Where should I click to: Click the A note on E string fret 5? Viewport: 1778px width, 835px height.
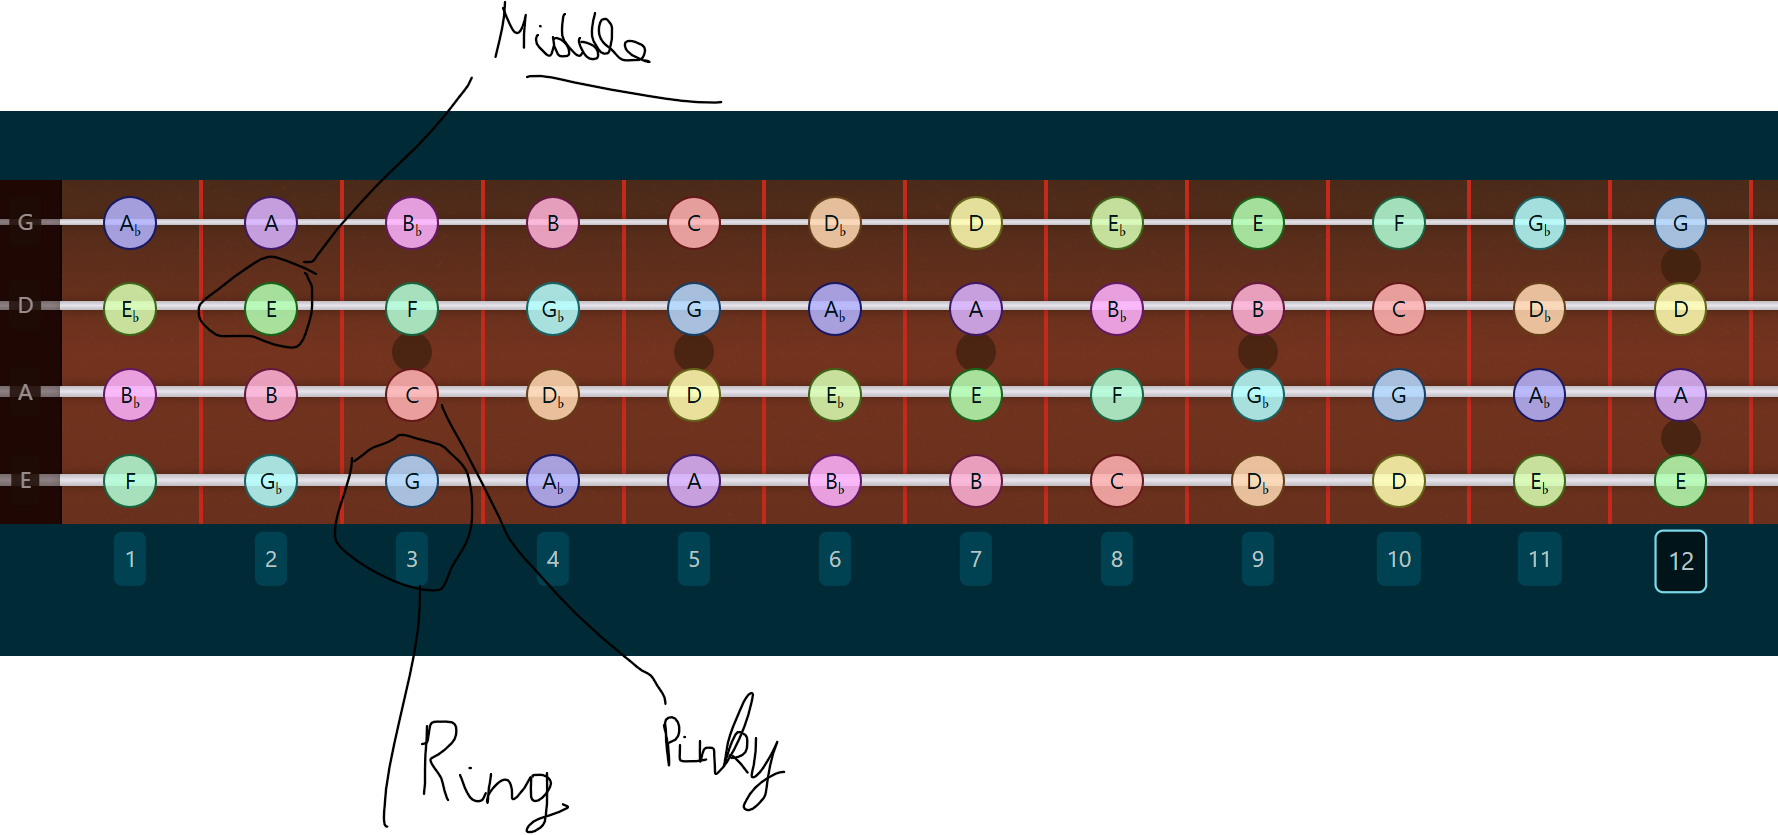tap(694, 481)
